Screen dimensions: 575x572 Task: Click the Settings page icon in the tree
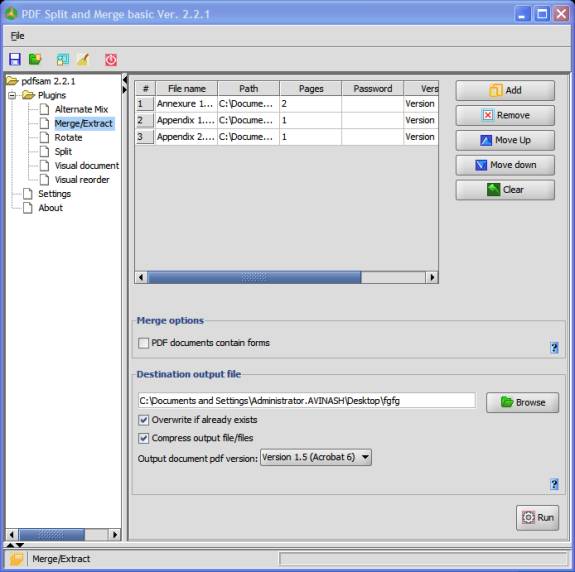(28, 194)
